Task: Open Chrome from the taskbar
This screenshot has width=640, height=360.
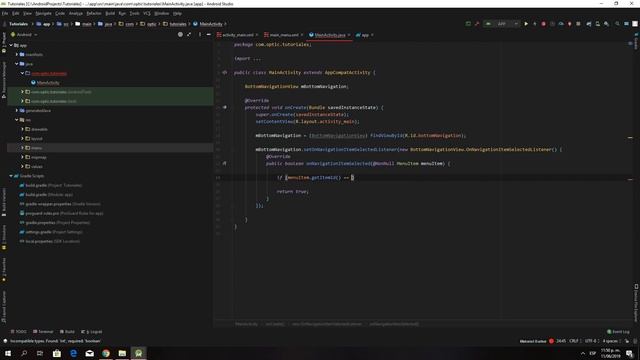Action: [x=106, y=353]
